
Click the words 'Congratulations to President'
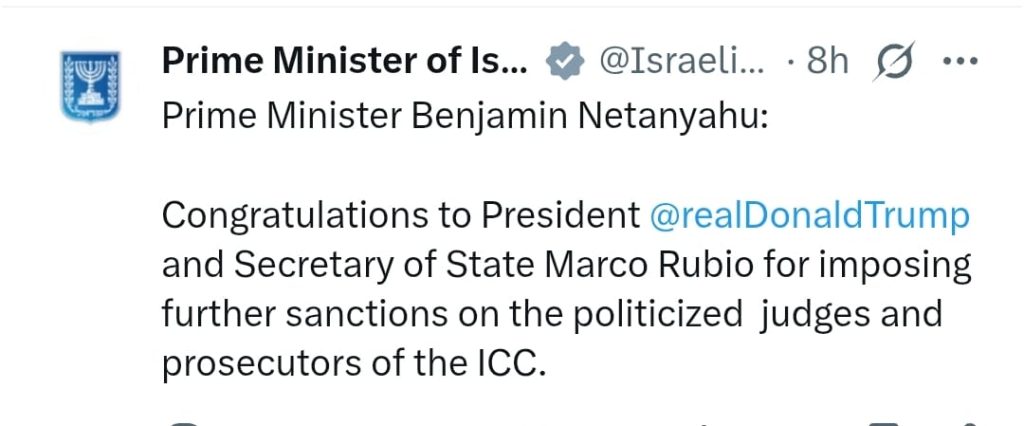coord(401,217)
